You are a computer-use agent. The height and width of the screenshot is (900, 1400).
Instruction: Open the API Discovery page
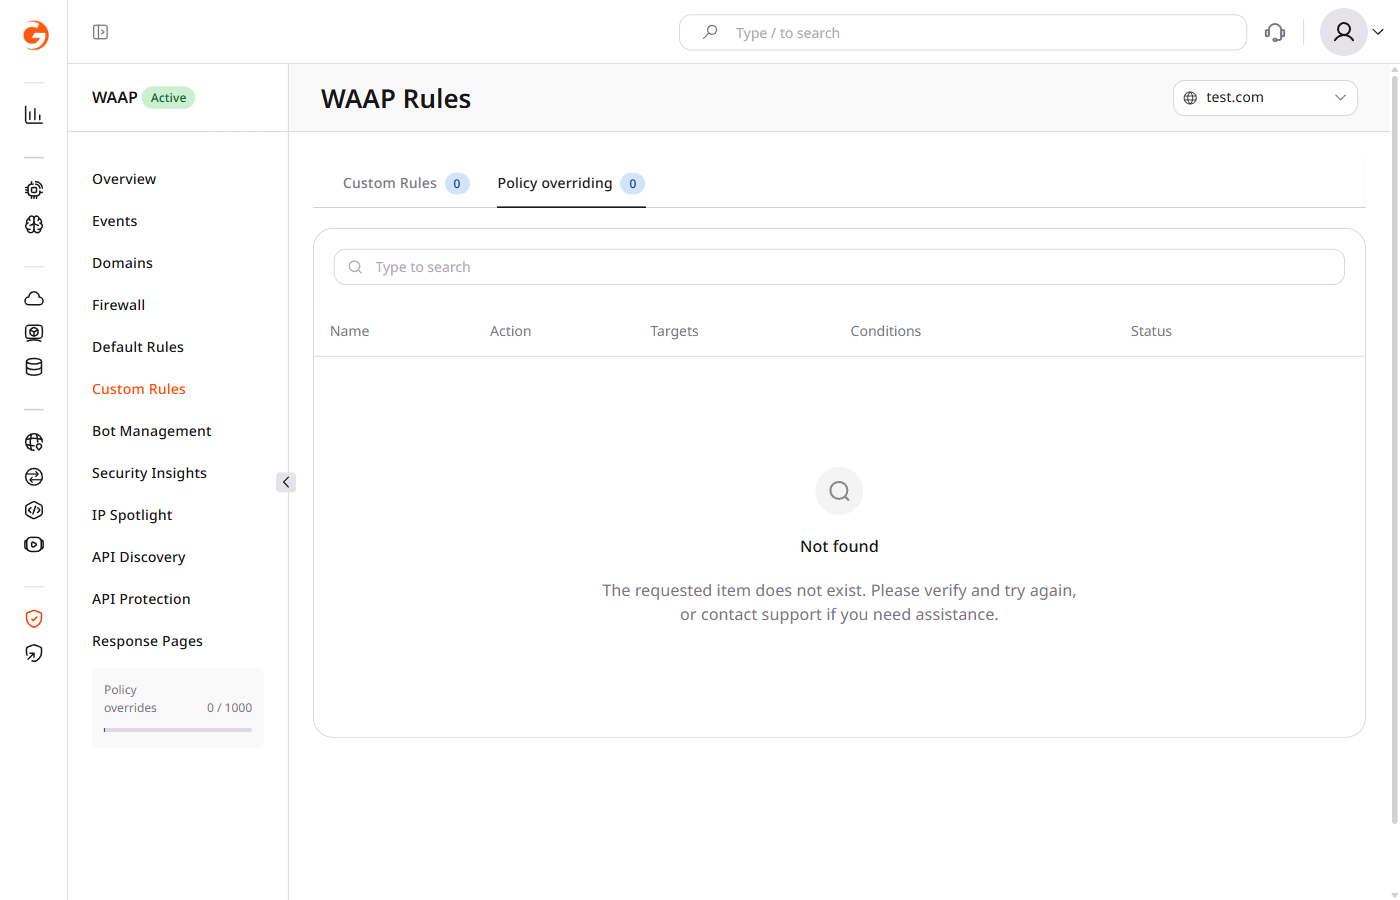(139, 557)
